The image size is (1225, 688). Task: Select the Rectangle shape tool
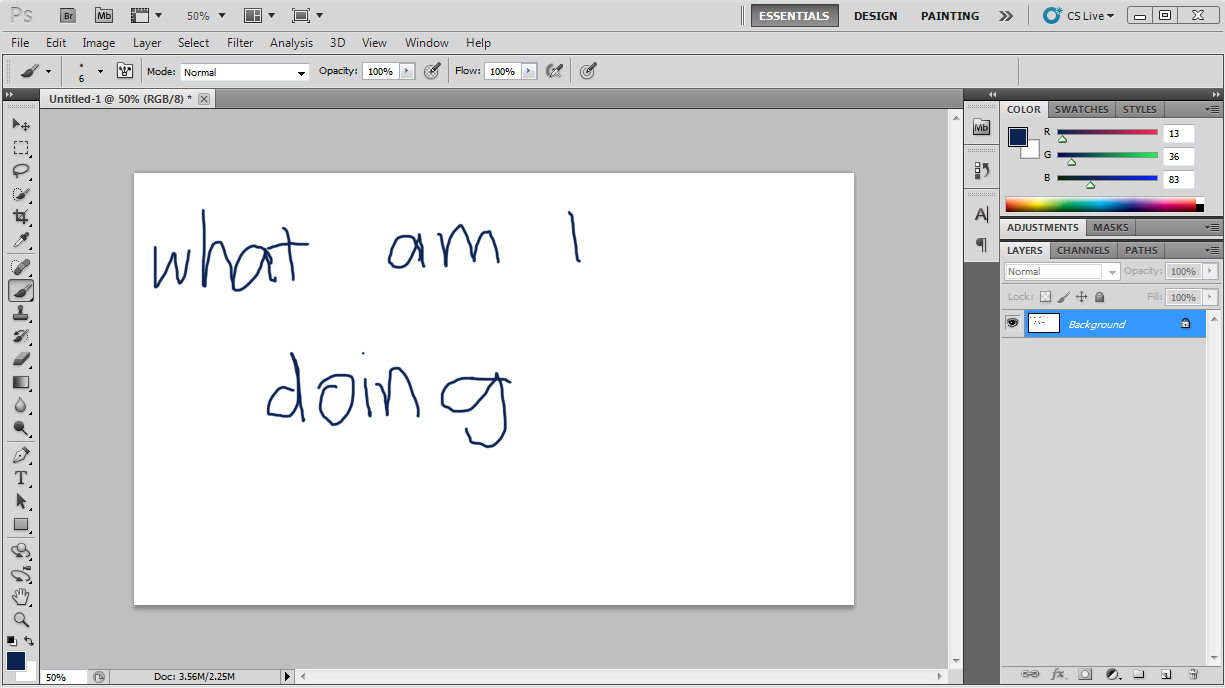(21, 524)
